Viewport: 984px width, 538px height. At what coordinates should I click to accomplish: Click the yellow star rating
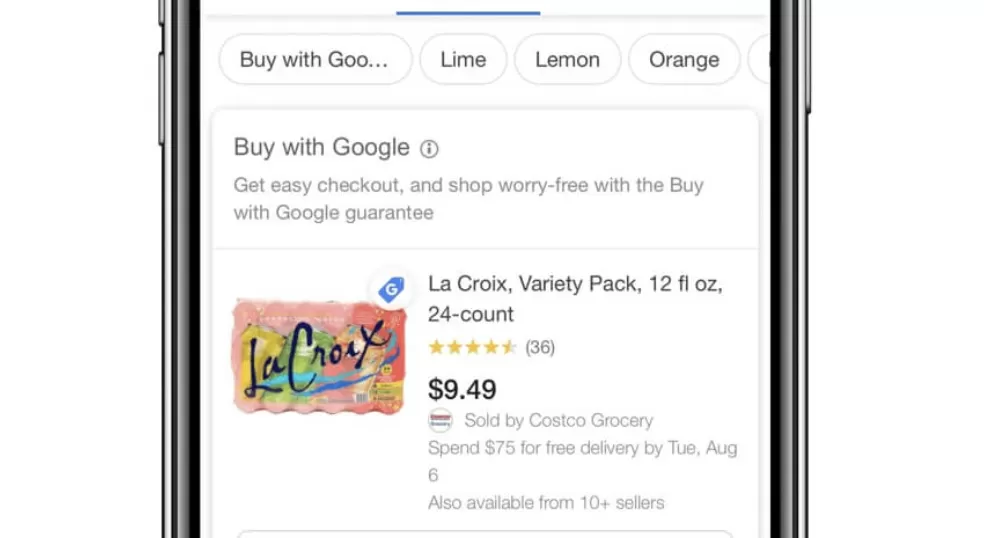(x=472, y=347)
